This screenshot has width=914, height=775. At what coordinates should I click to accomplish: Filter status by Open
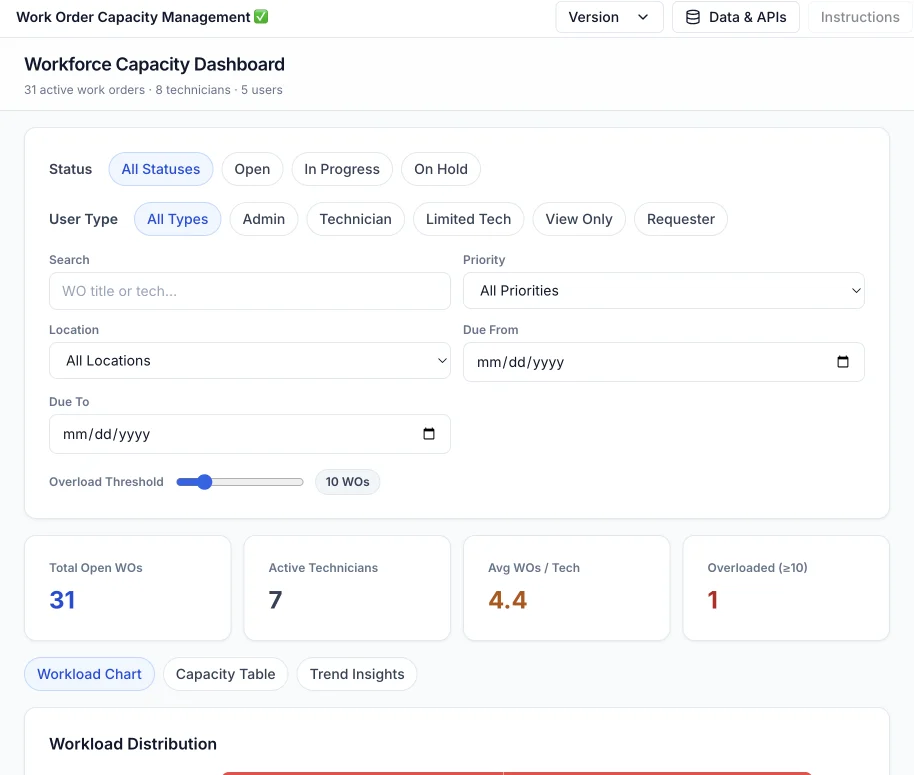[252, 169]
